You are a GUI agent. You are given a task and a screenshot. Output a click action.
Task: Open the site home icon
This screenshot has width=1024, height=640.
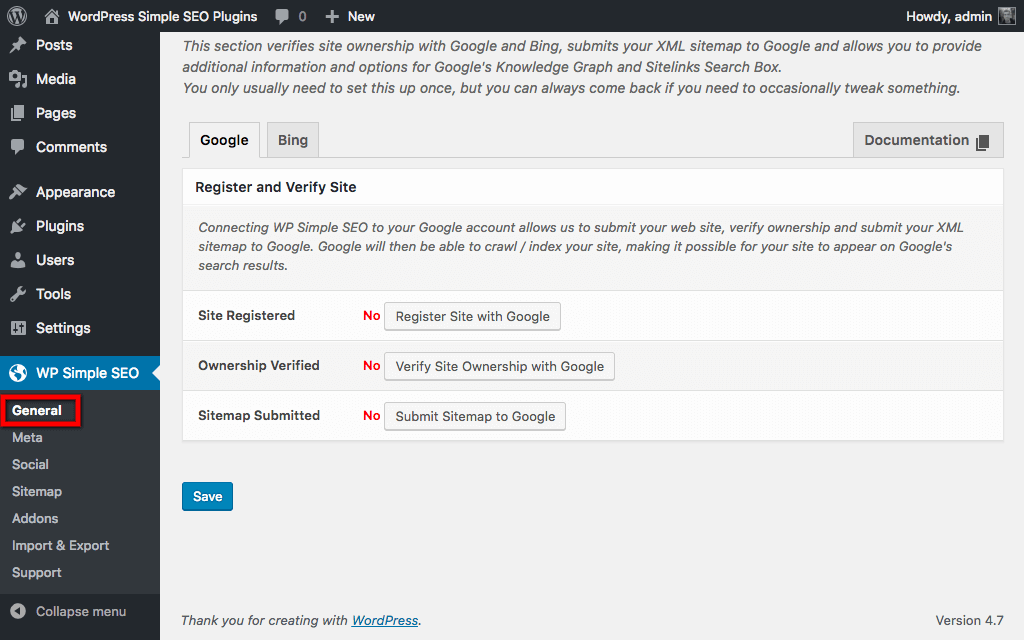pyautogui.click(x=52, y=16)
